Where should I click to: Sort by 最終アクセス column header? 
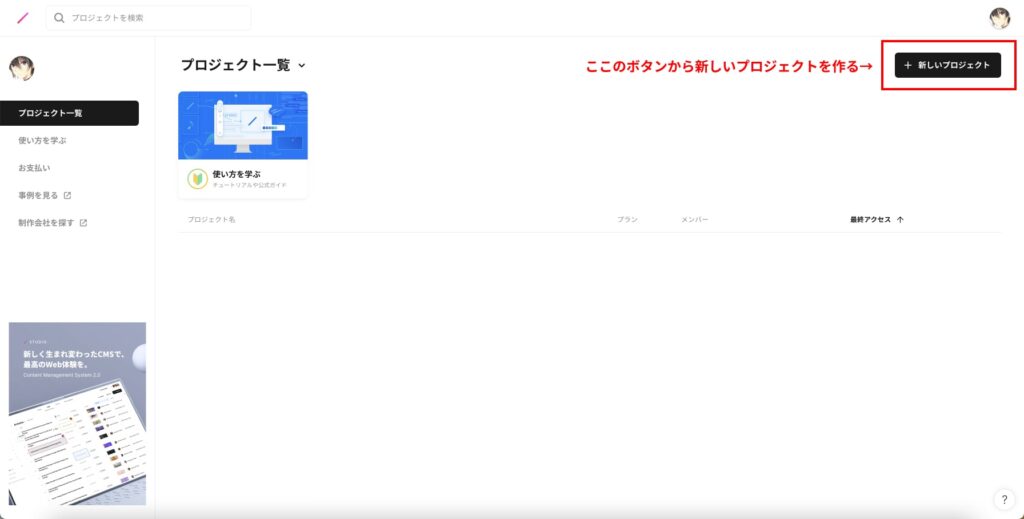(x=871, y=220)
